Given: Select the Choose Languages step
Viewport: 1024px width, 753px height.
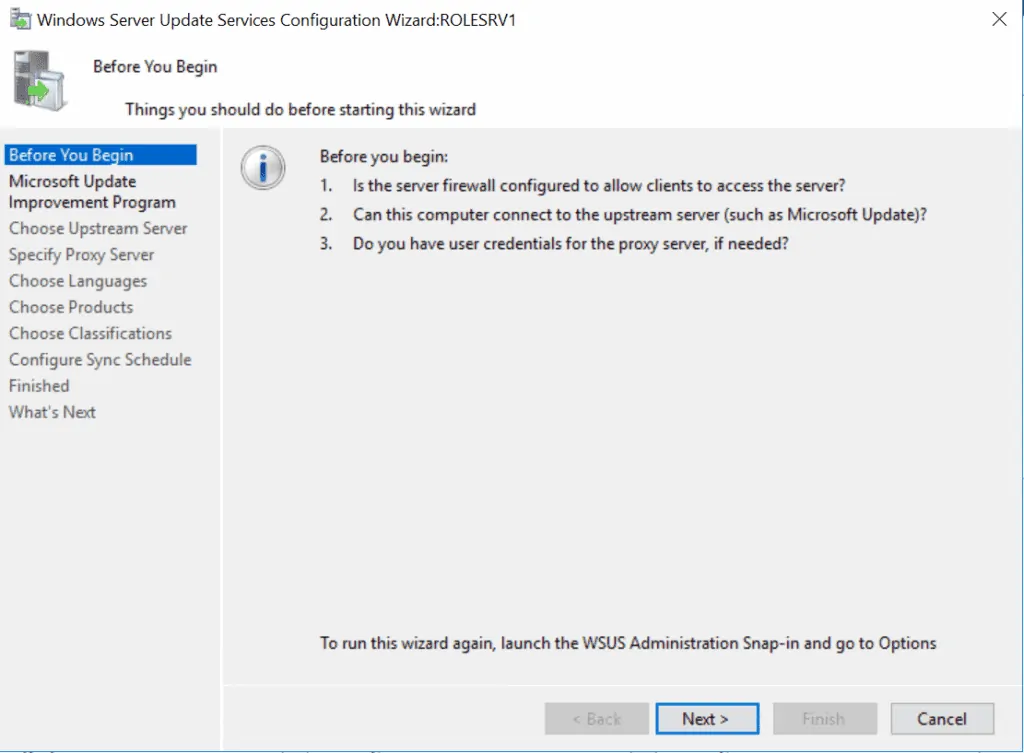Looking at the screenshot, I should point(76,281).
